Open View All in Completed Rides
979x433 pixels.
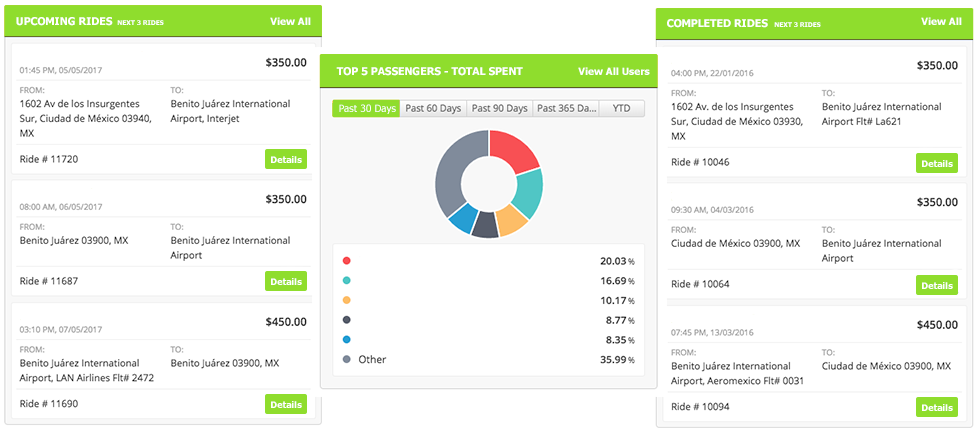[941, 22]
